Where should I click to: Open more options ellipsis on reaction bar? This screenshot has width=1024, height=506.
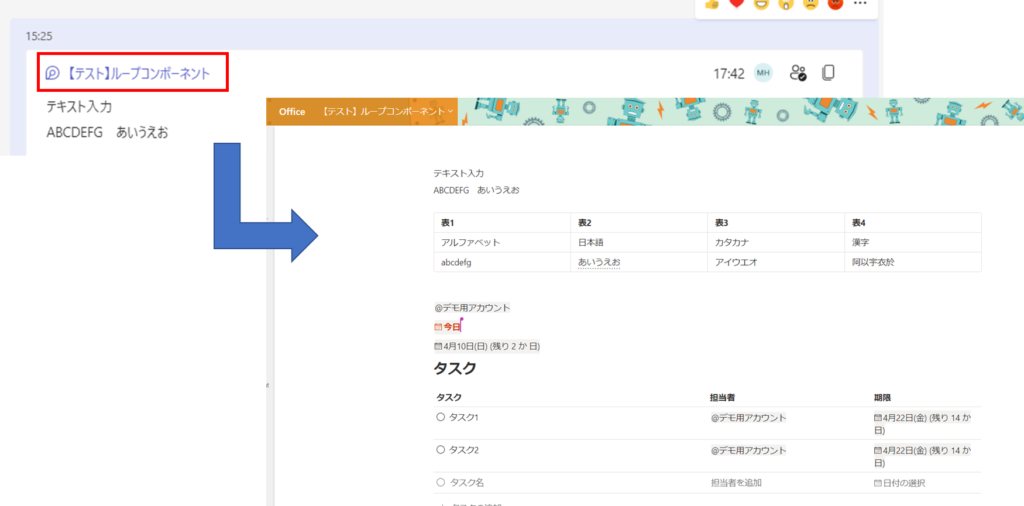[x=860, y=3]
